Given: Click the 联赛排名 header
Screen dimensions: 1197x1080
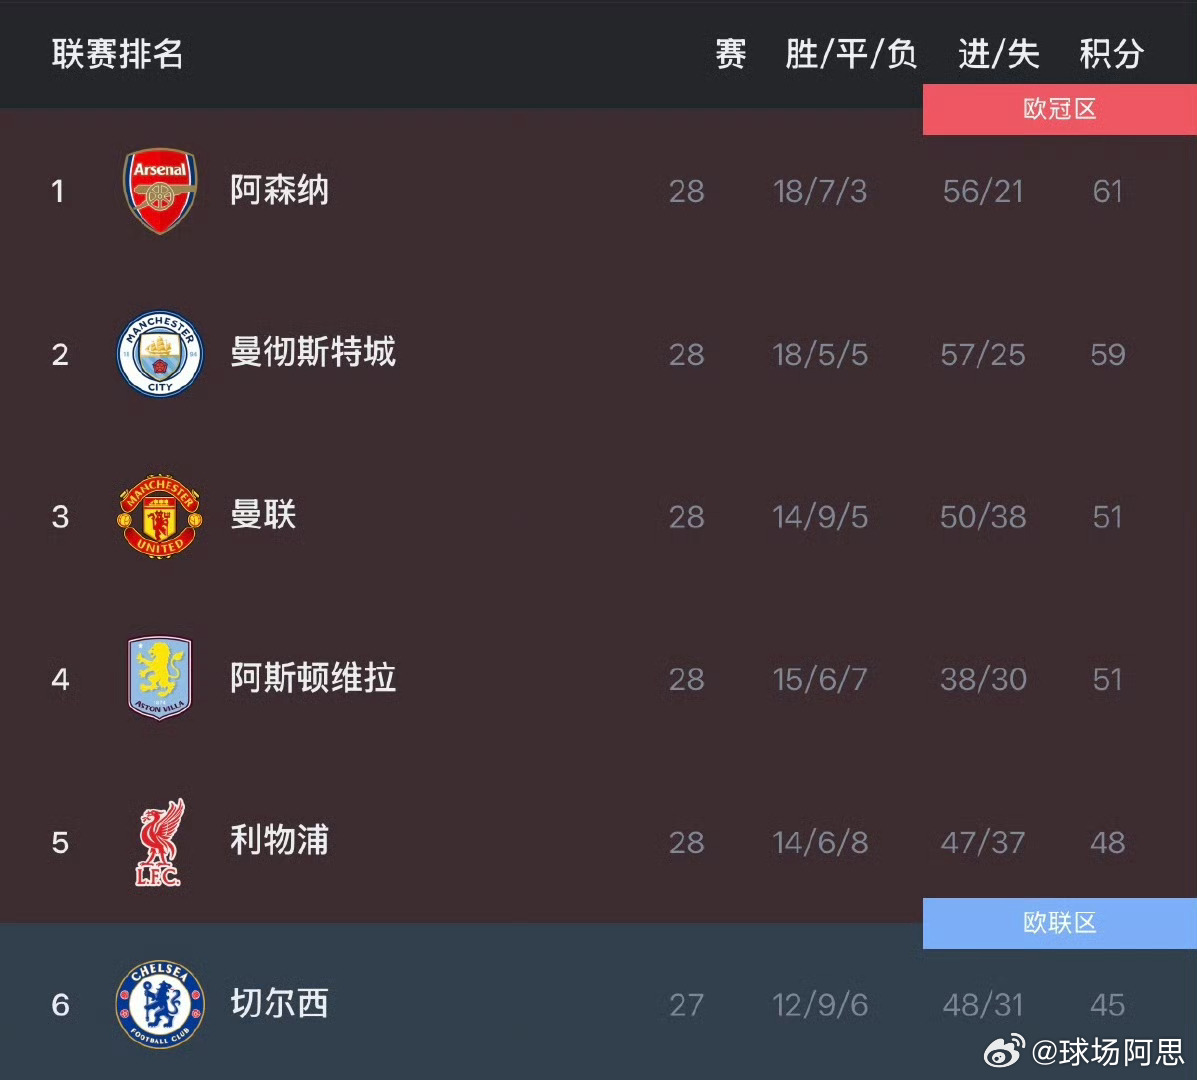Looking at the screenshot, I should (x=118, y=53).
